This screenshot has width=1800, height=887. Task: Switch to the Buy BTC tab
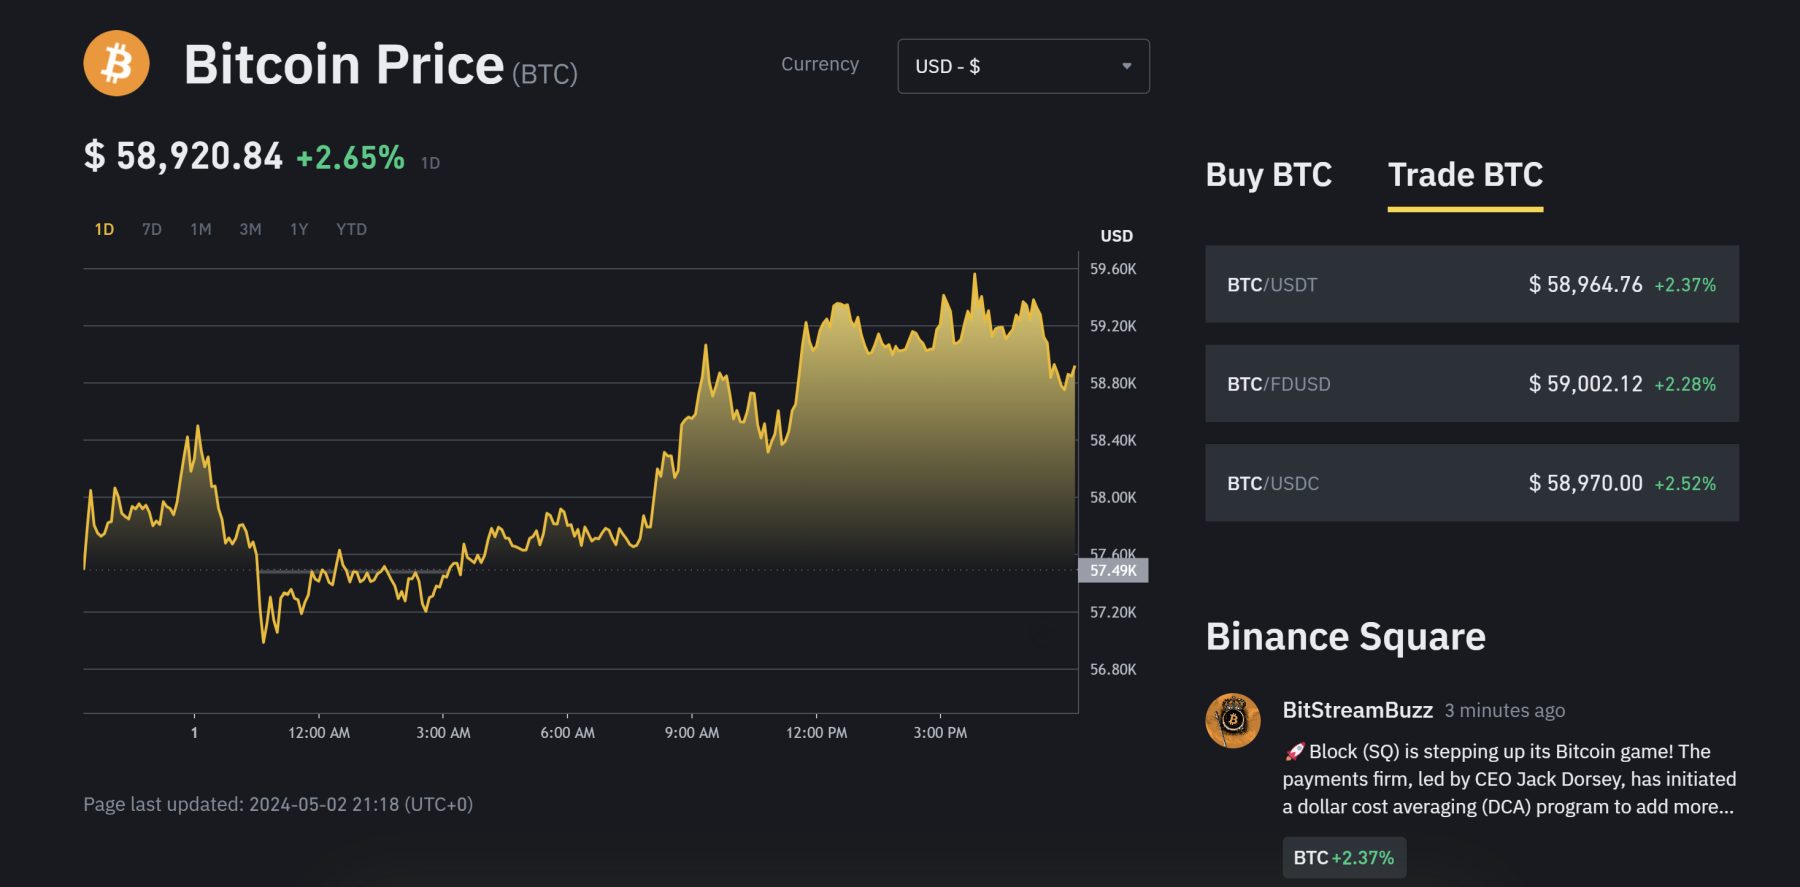[1268, 175]
